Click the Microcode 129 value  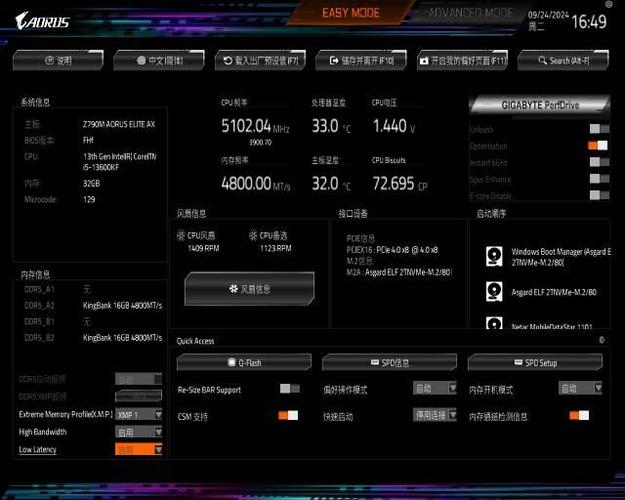pos(89,199)
